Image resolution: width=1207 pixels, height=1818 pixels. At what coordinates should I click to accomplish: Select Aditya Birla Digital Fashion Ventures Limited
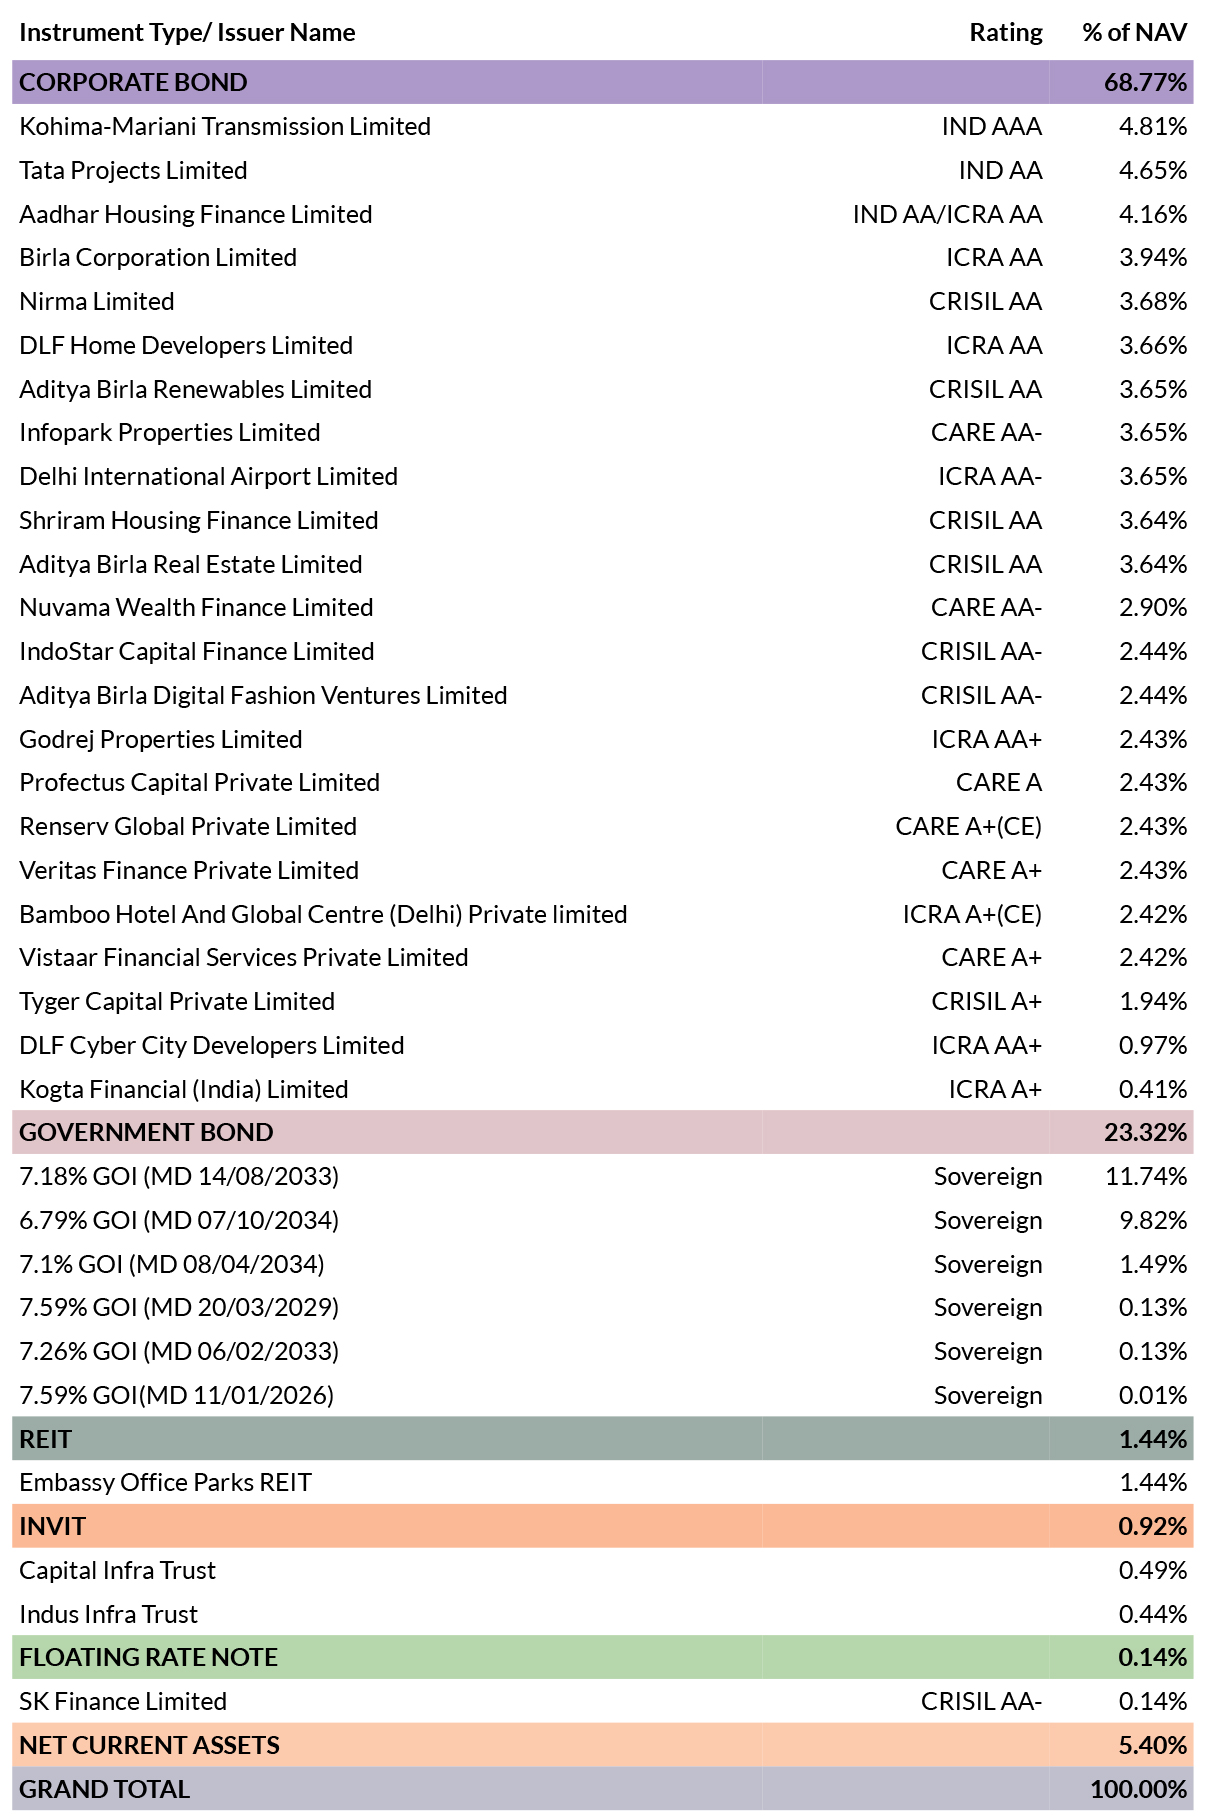pyautogui.click(x=263, y=695)
